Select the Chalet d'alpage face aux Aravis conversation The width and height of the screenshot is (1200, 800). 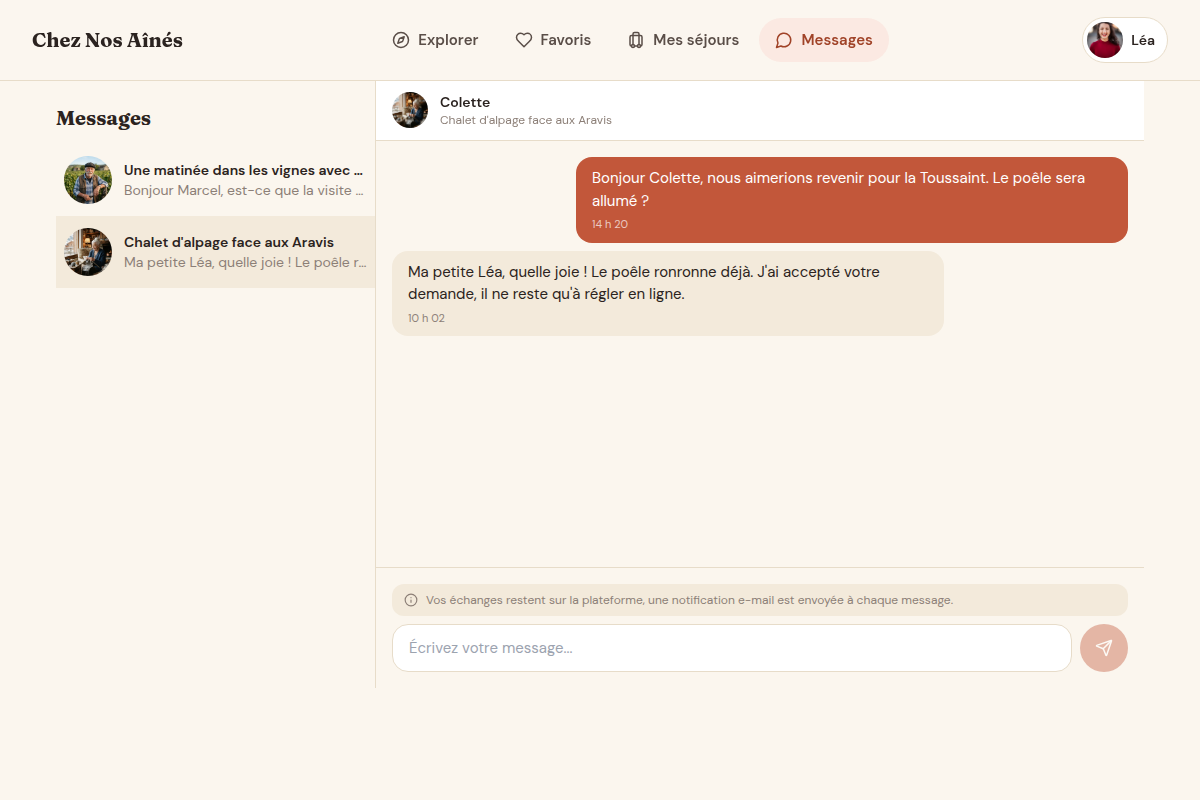216,252
